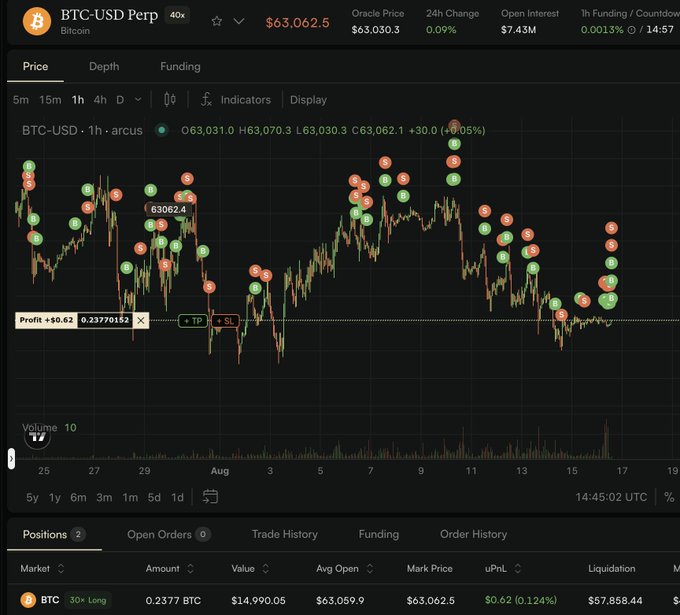680x615 pixels.
Task: Set chart range to 1d
Action: (177, 497)
